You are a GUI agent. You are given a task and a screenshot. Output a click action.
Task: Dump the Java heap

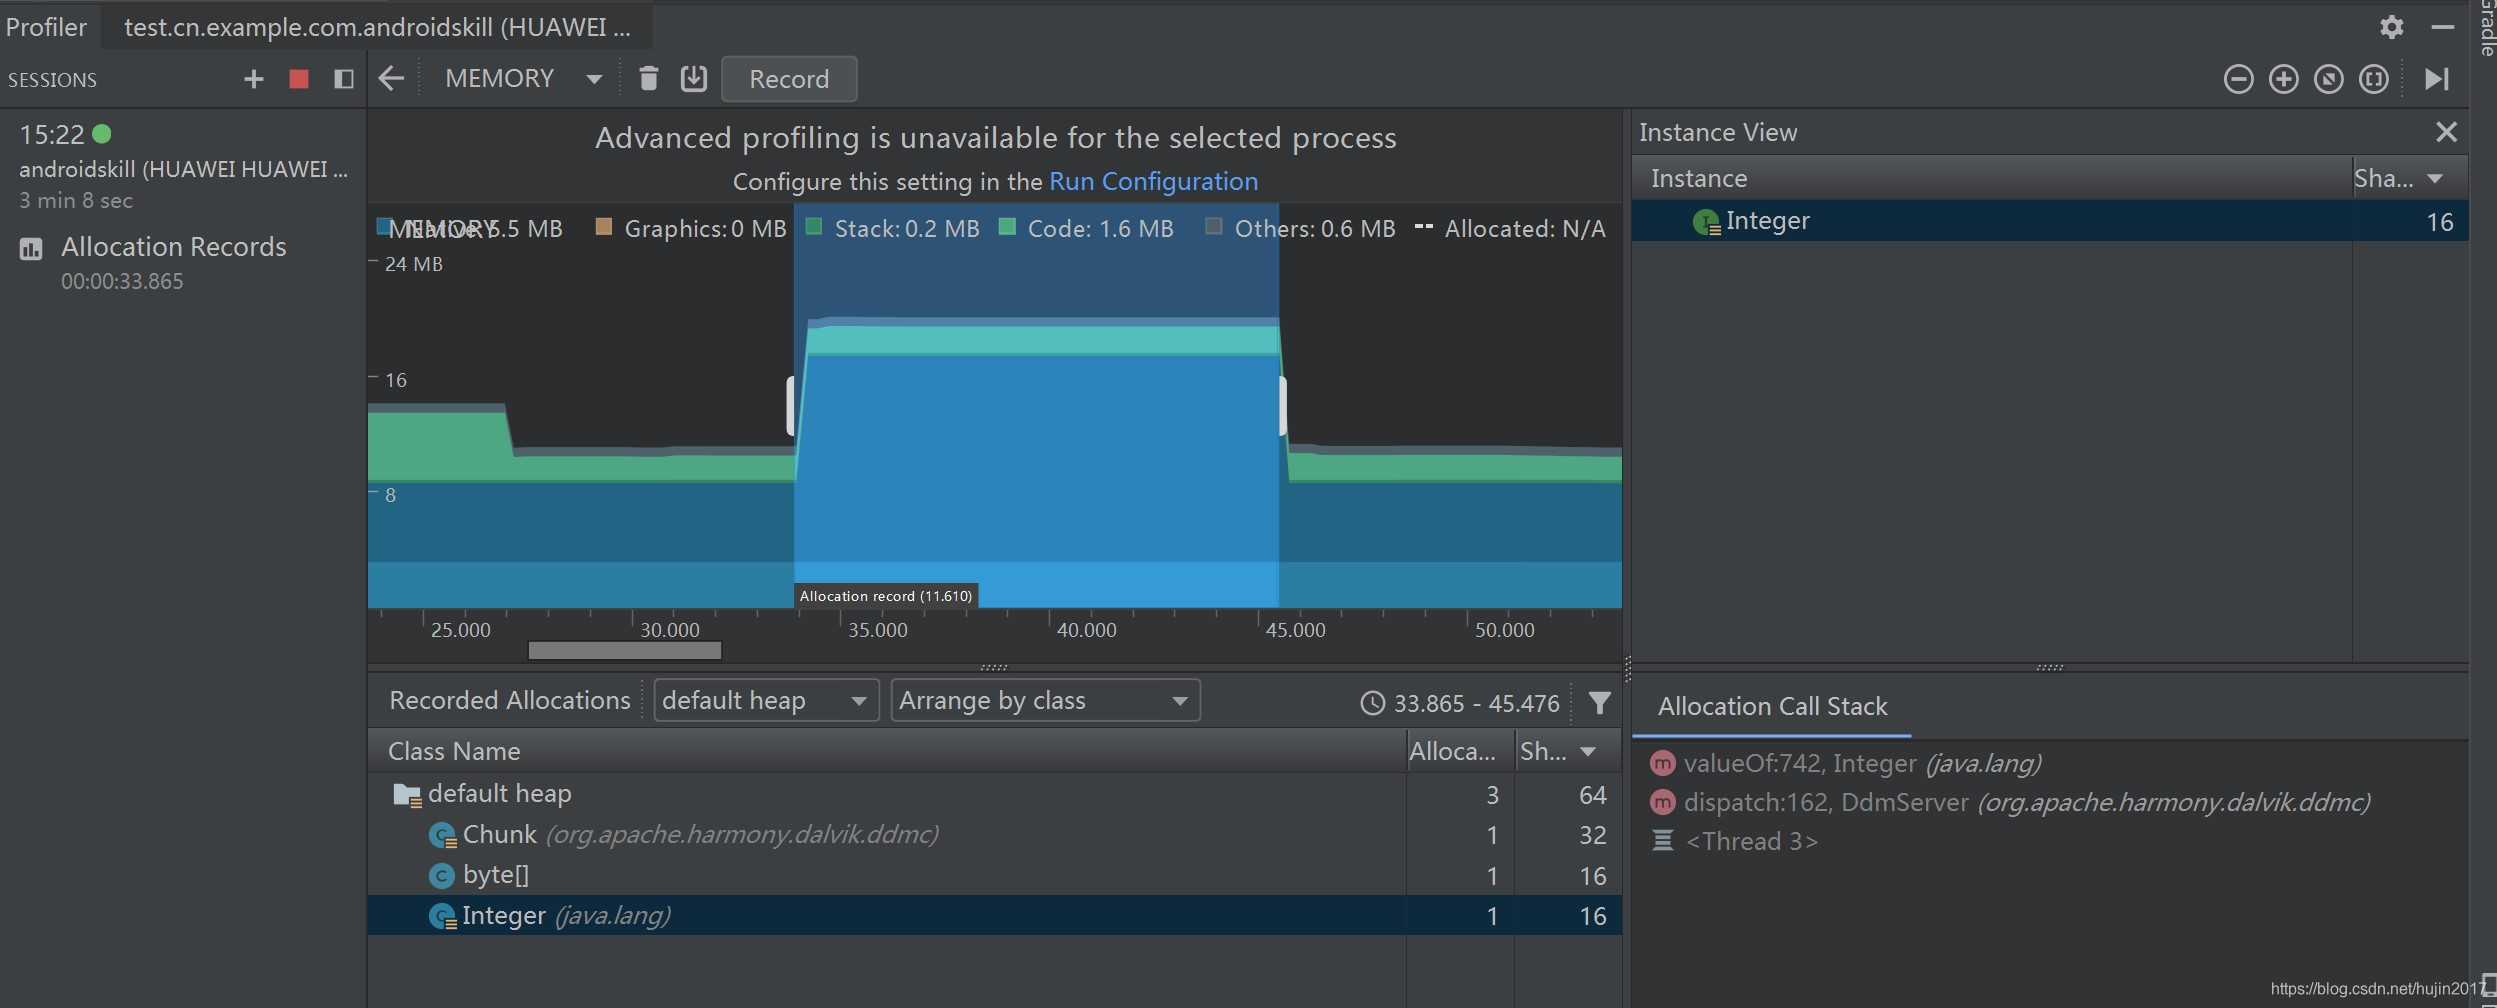pyautogui.click(x=694, y=79)
